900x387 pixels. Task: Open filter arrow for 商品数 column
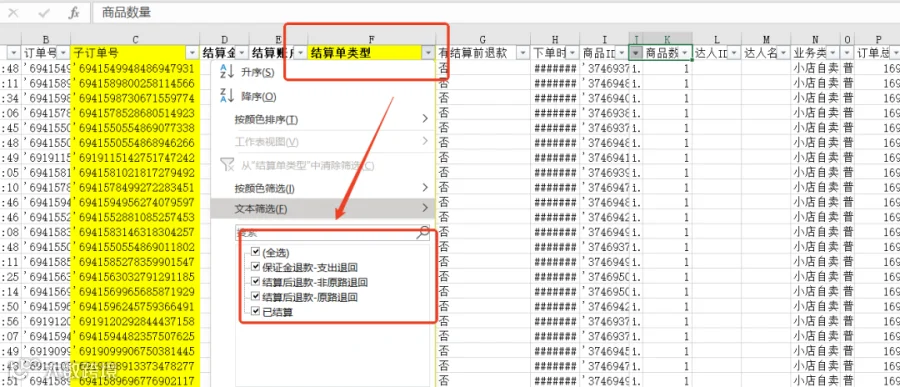[686, 53]
